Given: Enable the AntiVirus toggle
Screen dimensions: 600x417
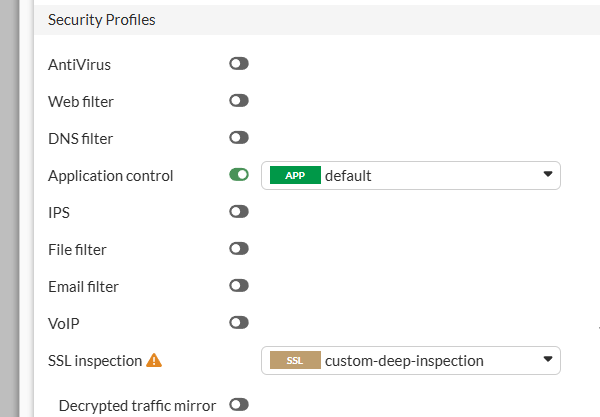Looking at the screenshot, I should coord(238,64).
